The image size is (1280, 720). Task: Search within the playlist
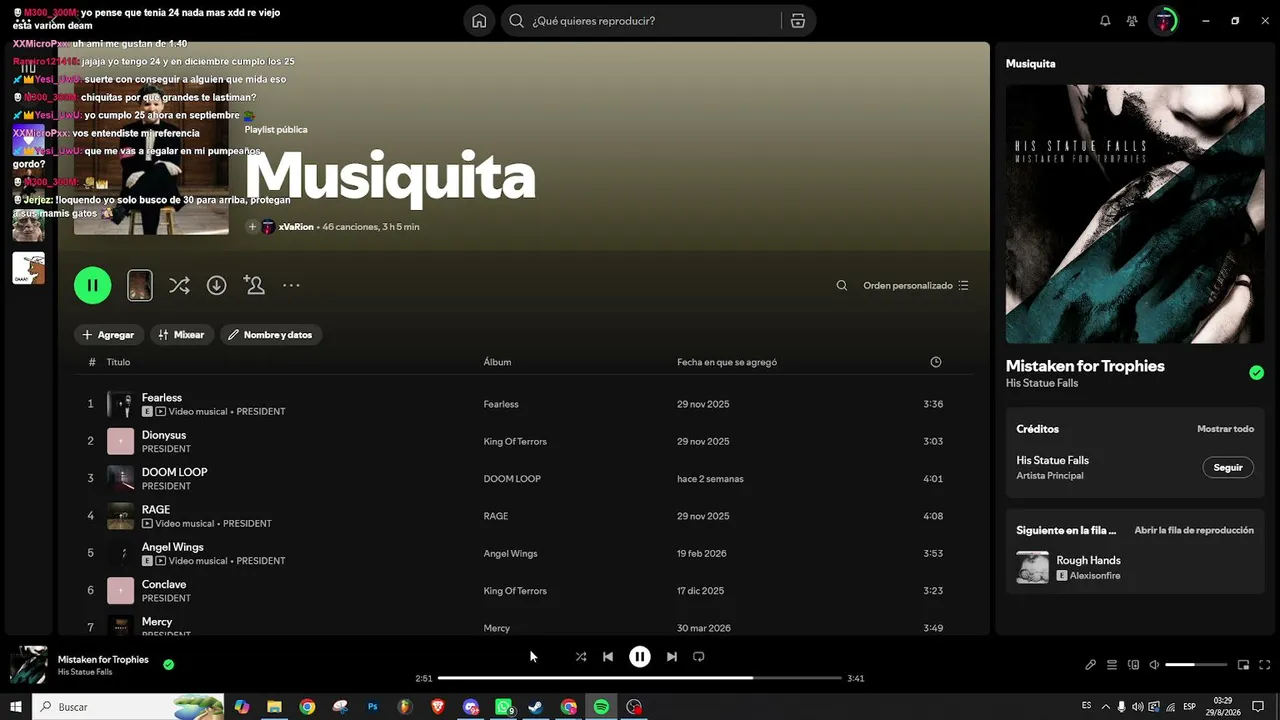(842, 286)
